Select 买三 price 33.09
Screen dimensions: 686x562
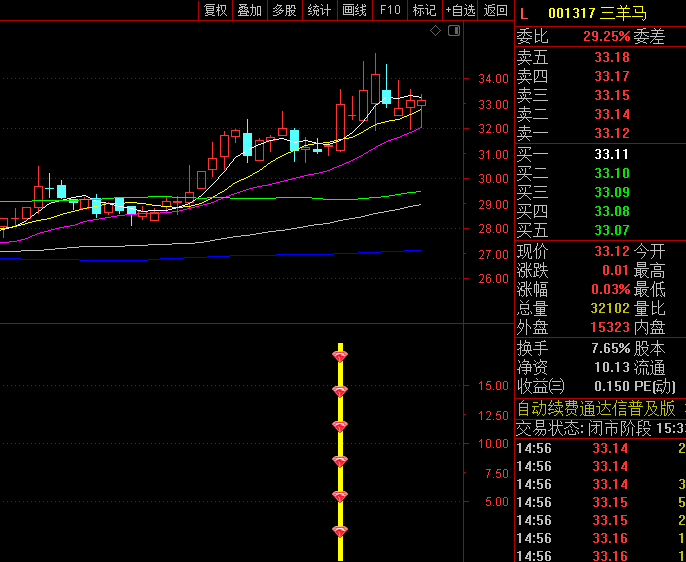pos(612,192)
